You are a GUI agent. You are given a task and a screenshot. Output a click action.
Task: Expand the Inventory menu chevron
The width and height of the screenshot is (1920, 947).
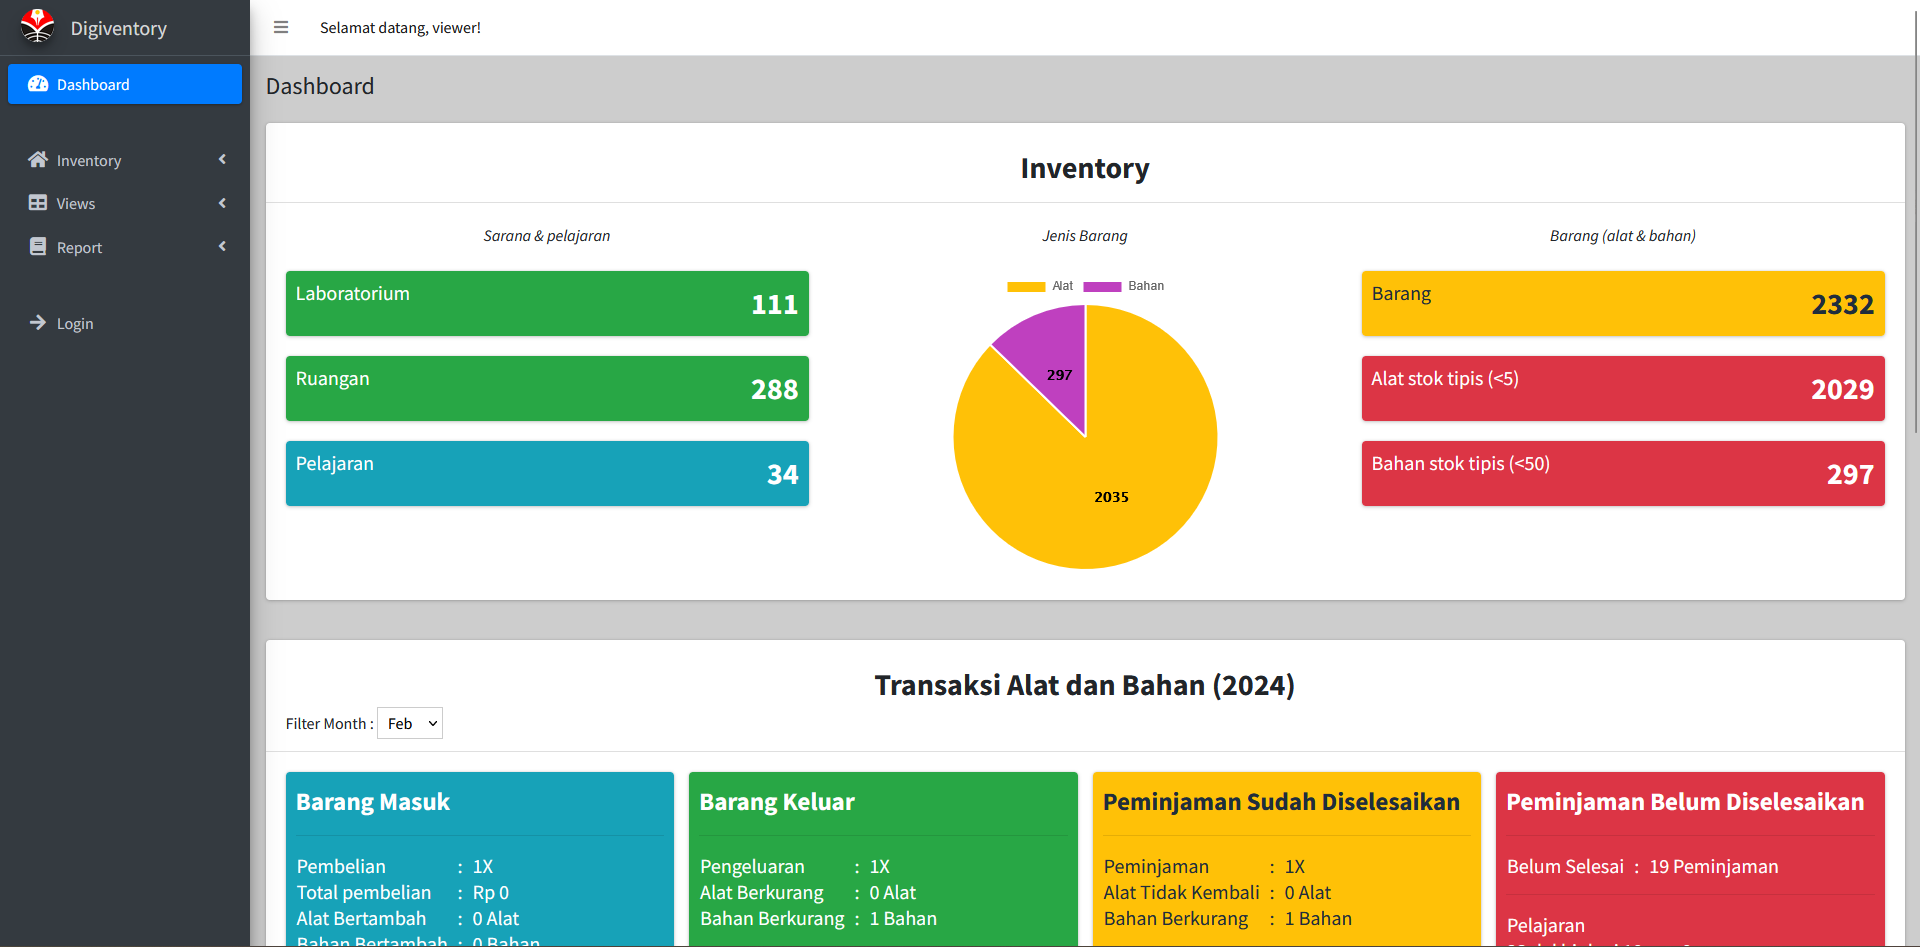point(222,160)
